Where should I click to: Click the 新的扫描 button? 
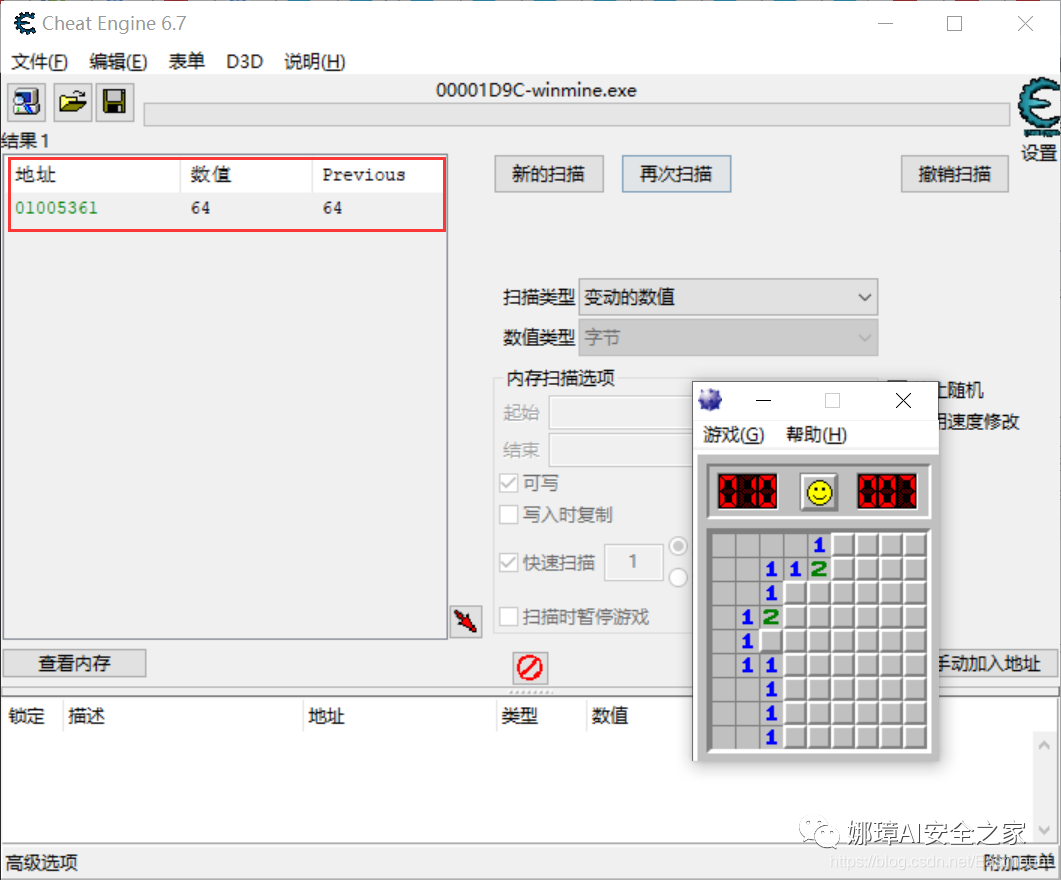pos(549,174)
